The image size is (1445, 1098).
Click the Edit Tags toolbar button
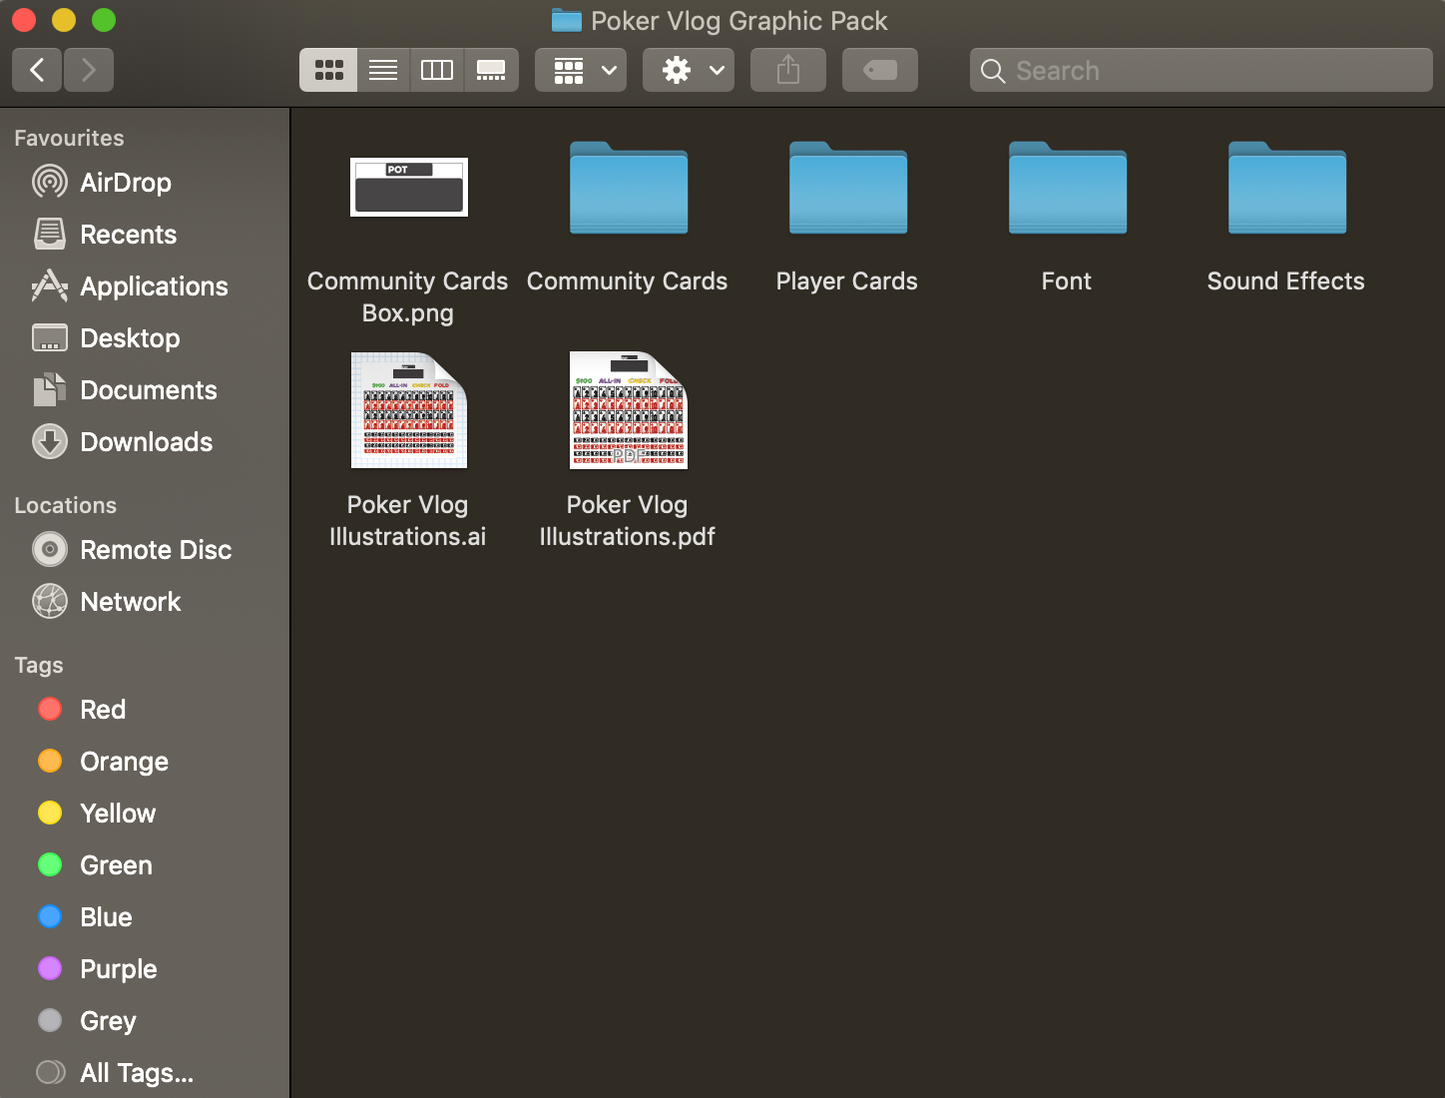pyautogui.click(x=880, y=70)
